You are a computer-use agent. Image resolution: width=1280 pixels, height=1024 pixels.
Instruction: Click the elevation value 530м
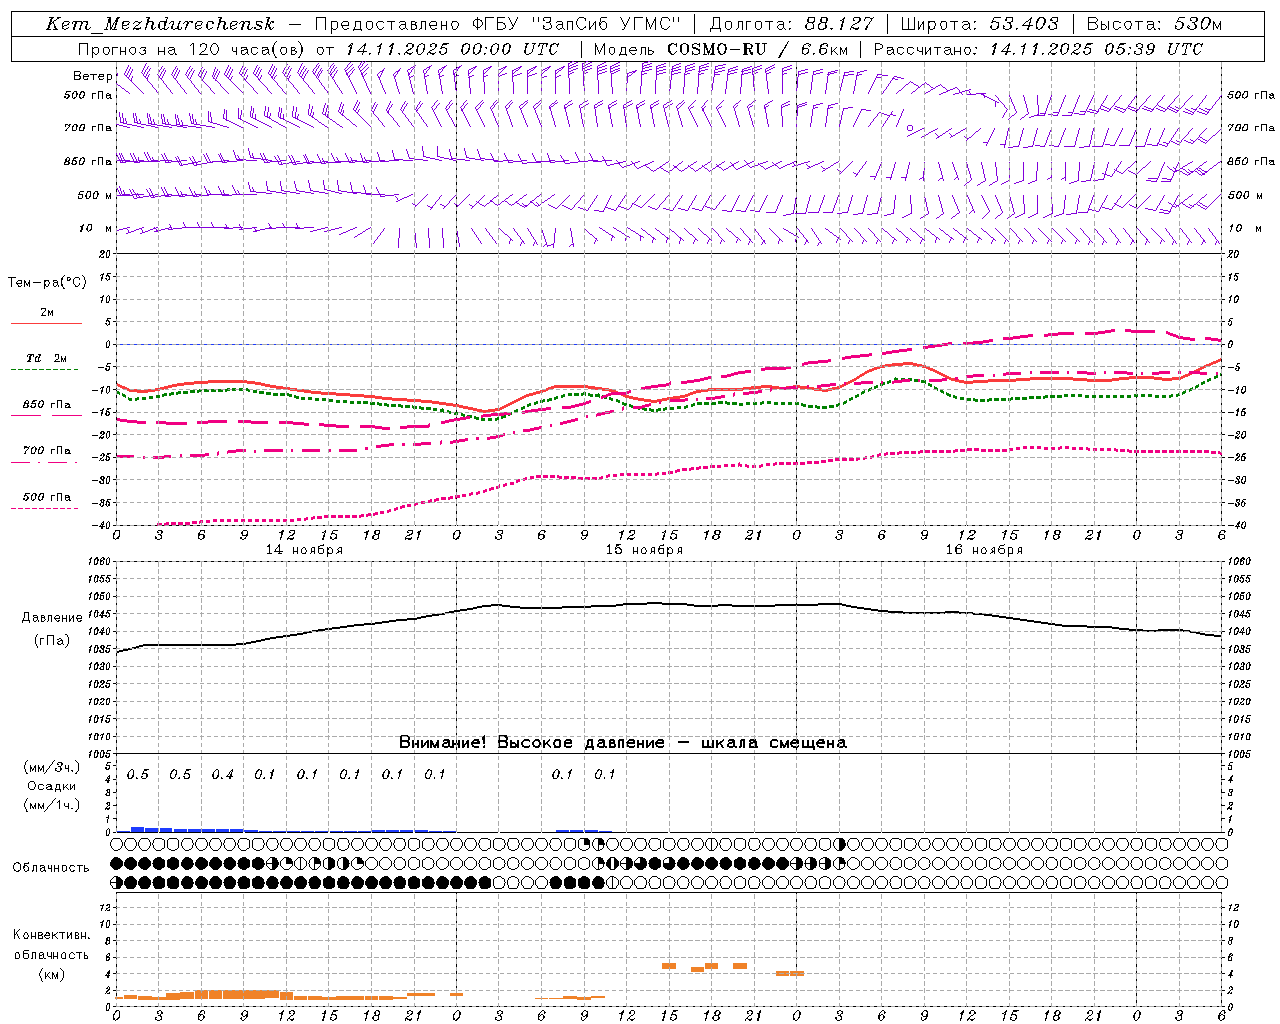coord(1196,24)
